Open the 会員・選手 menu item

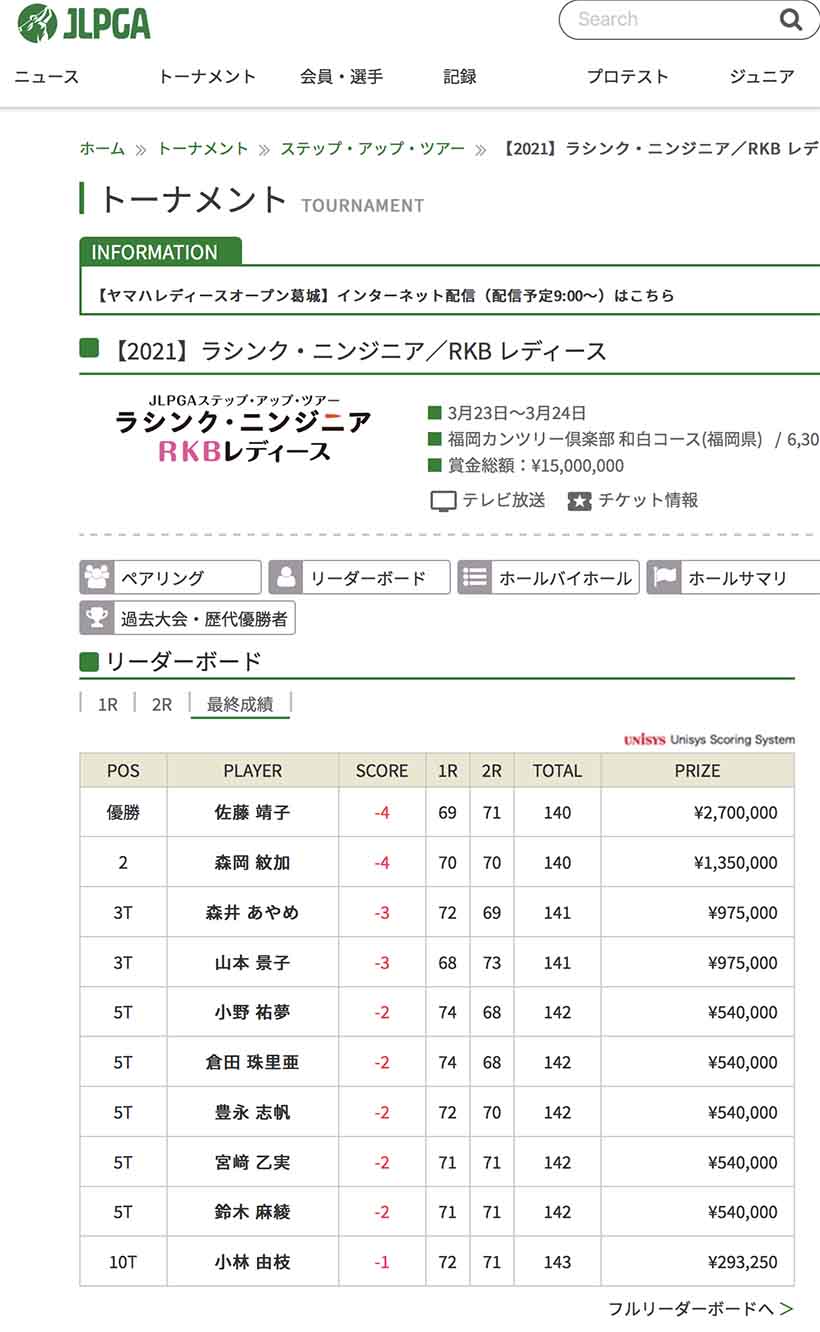tap(341, 77)
